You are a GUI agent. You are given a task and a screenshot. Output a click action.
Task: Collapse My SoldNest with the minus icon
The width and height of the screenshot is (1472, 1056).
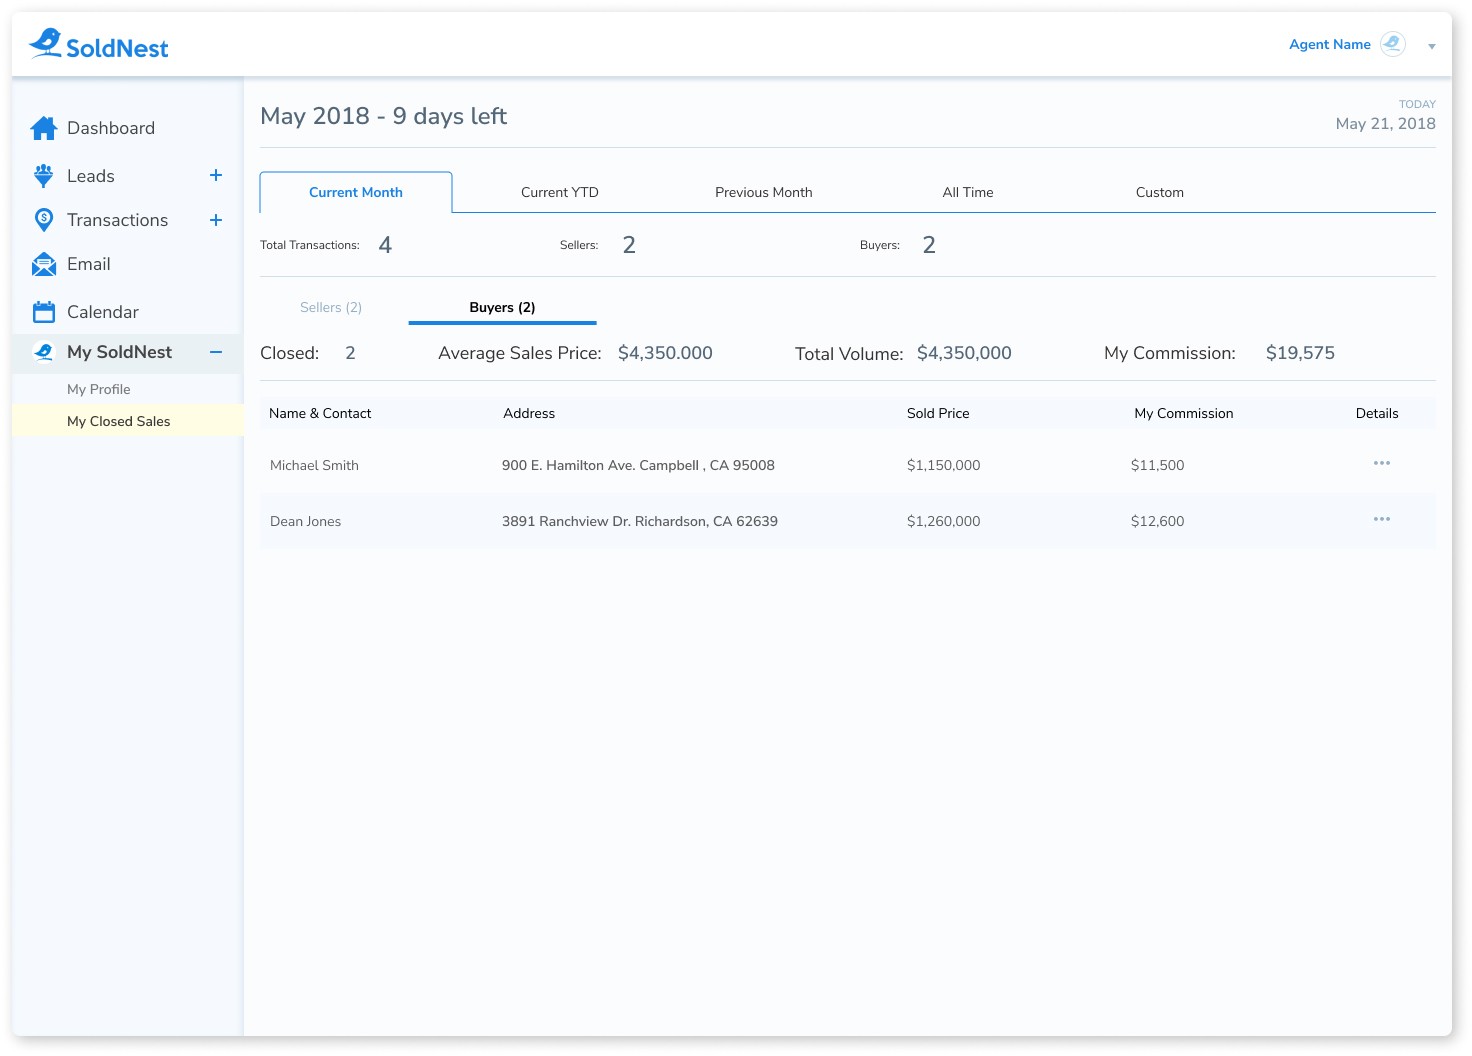coord(215,352)
